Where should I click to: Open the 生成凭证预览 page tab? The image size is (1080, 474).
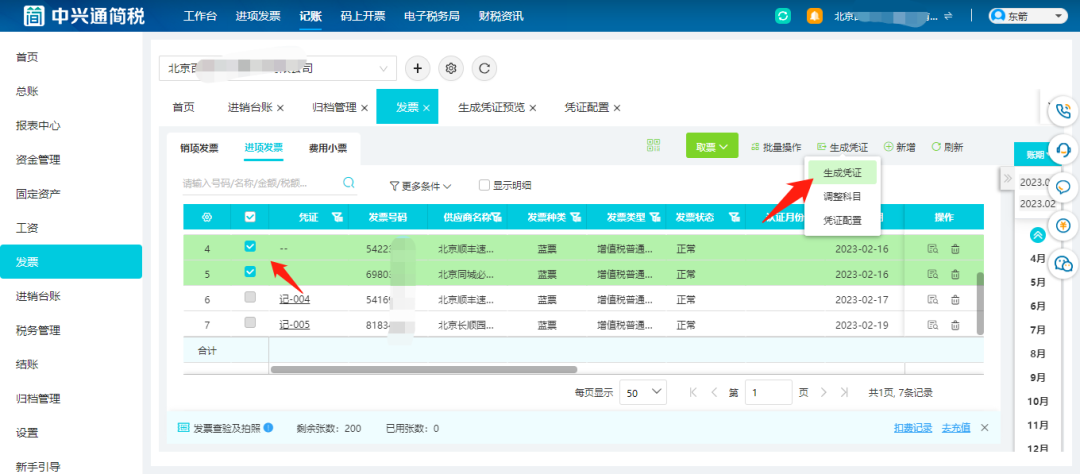coord(491,107)
